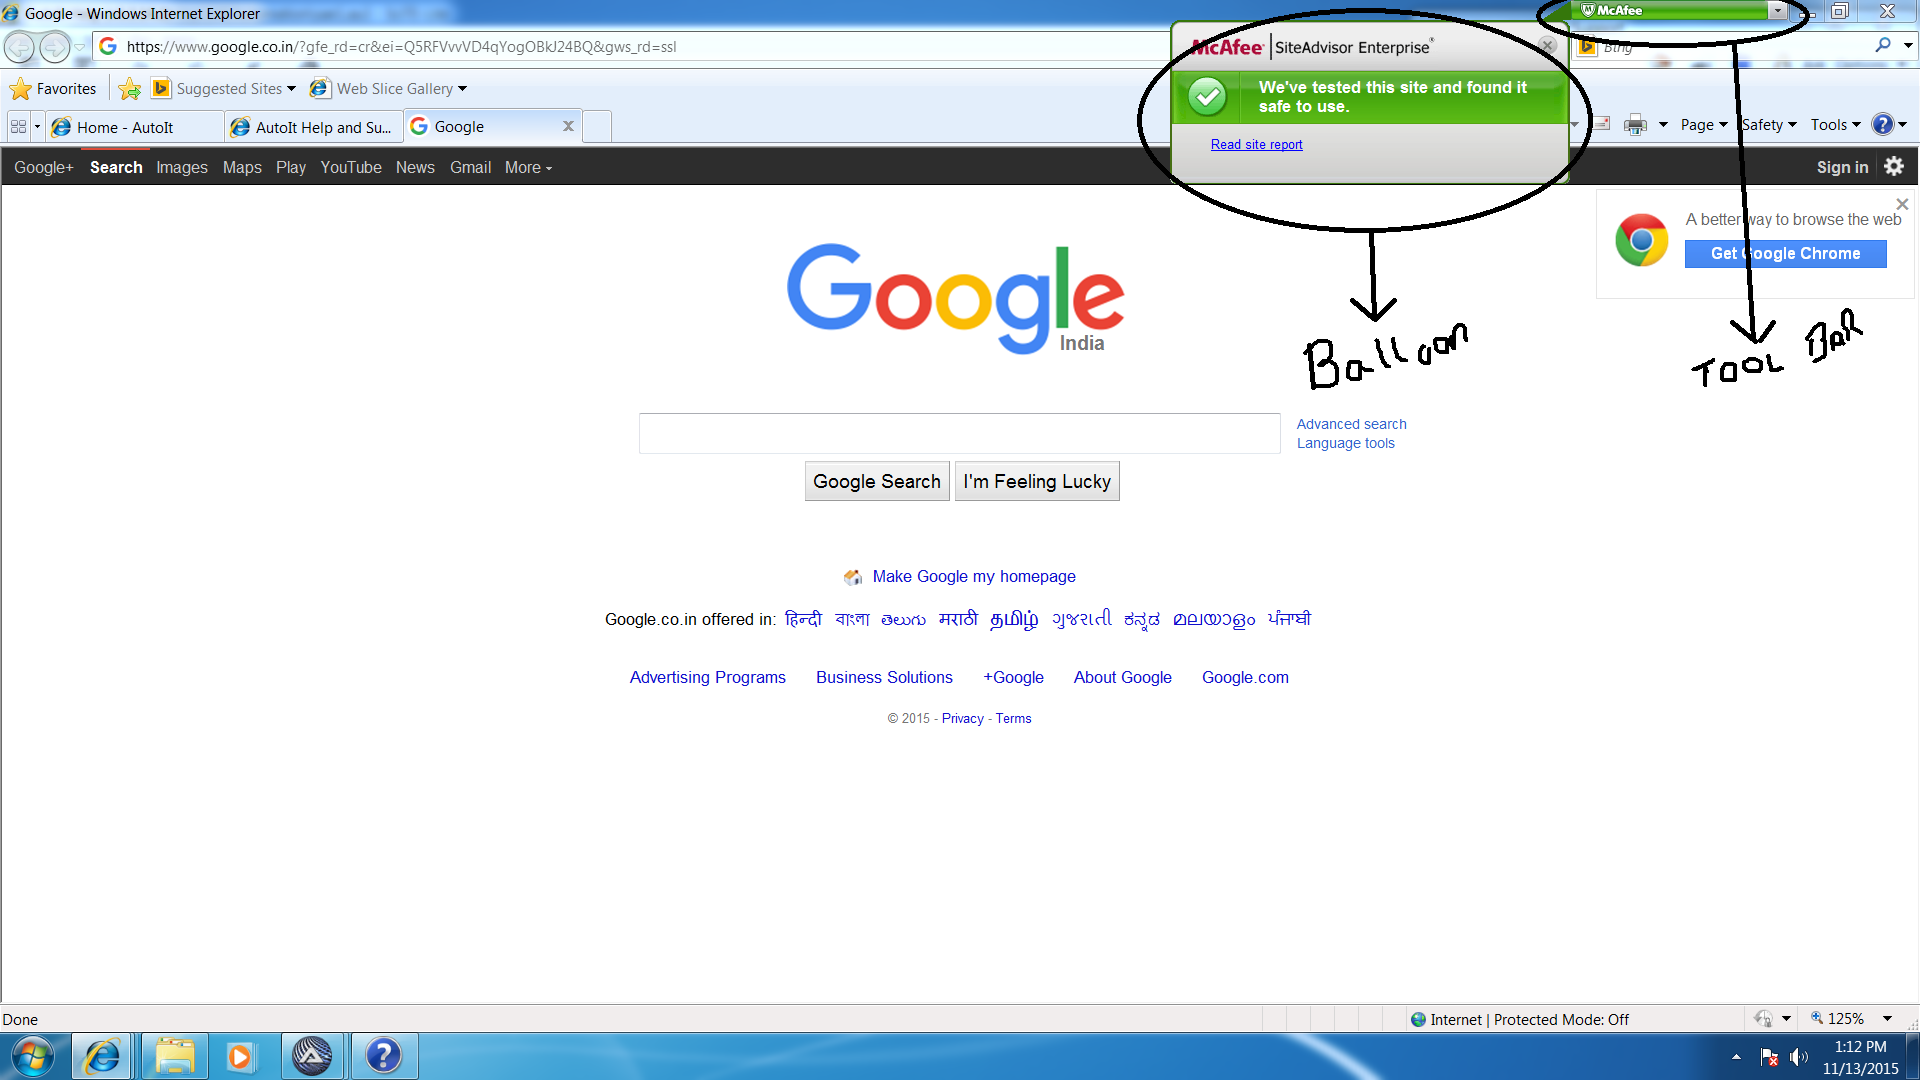The height and width of the screenshot is (1080, 1920).
Task: Click the Google Chrome logo icon
Action: click(x=1641, y=240)
